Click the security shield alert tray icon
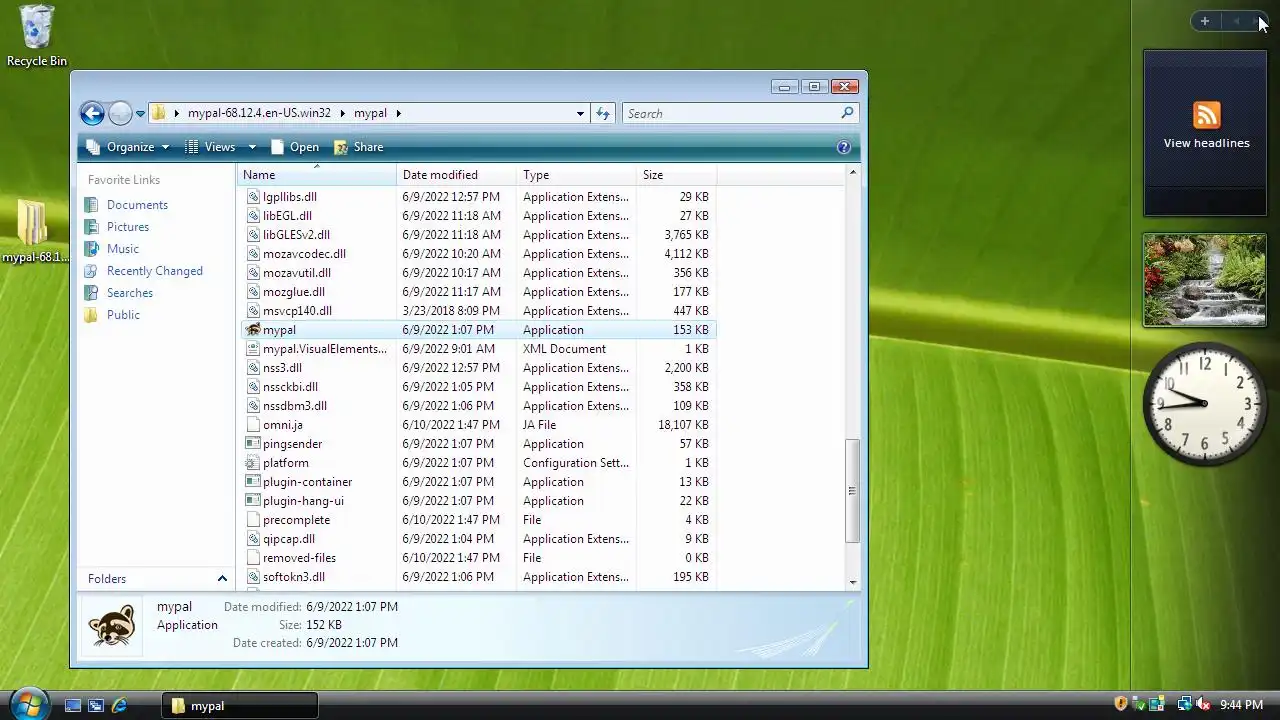The image size is (1280, 720). point(1121,704)
